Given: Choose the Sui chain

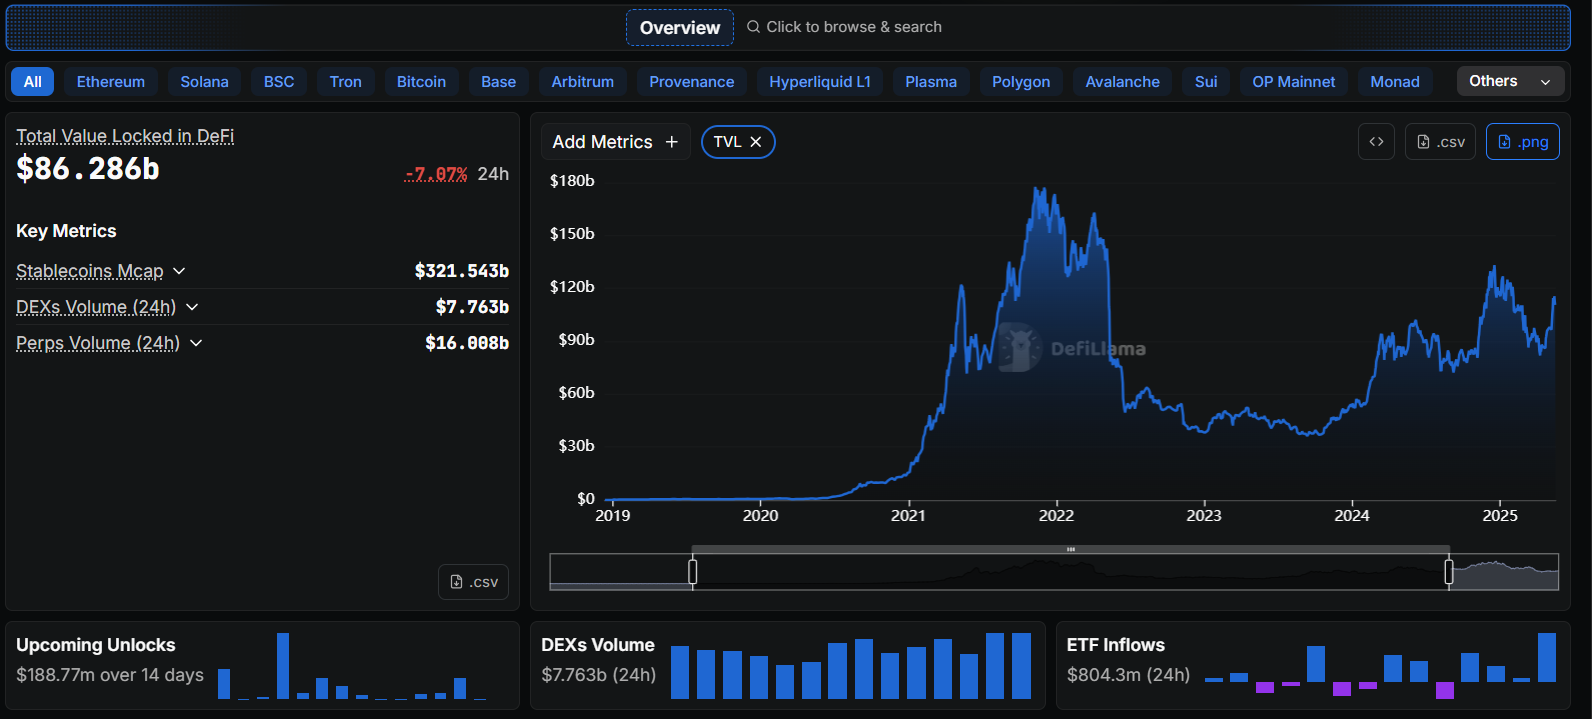Looking at the screenshot, I should pos(1206,82).
